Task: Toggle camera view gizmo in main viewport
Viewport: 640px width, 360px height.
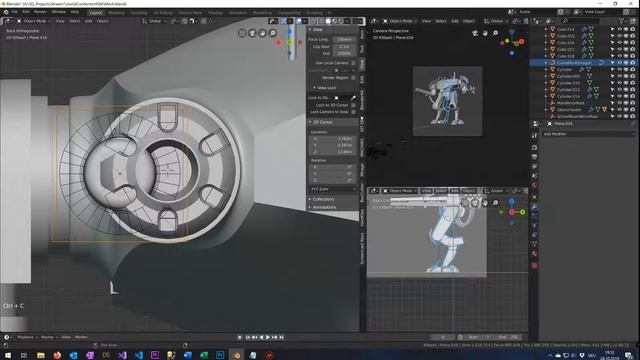Action: [252, 33]
